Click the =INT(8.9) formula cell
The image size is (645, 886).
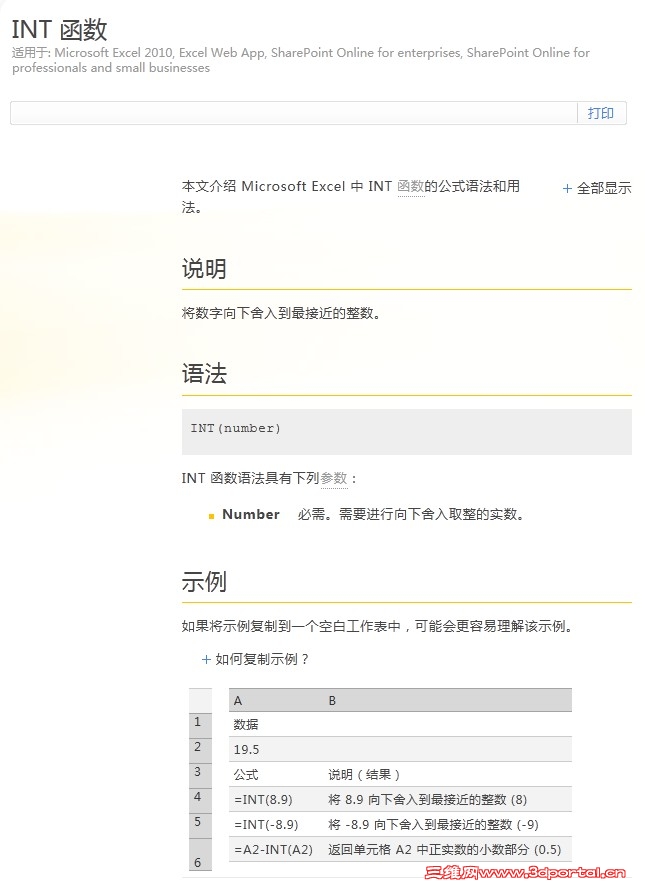pyautogui.click(x=263, y=800)
